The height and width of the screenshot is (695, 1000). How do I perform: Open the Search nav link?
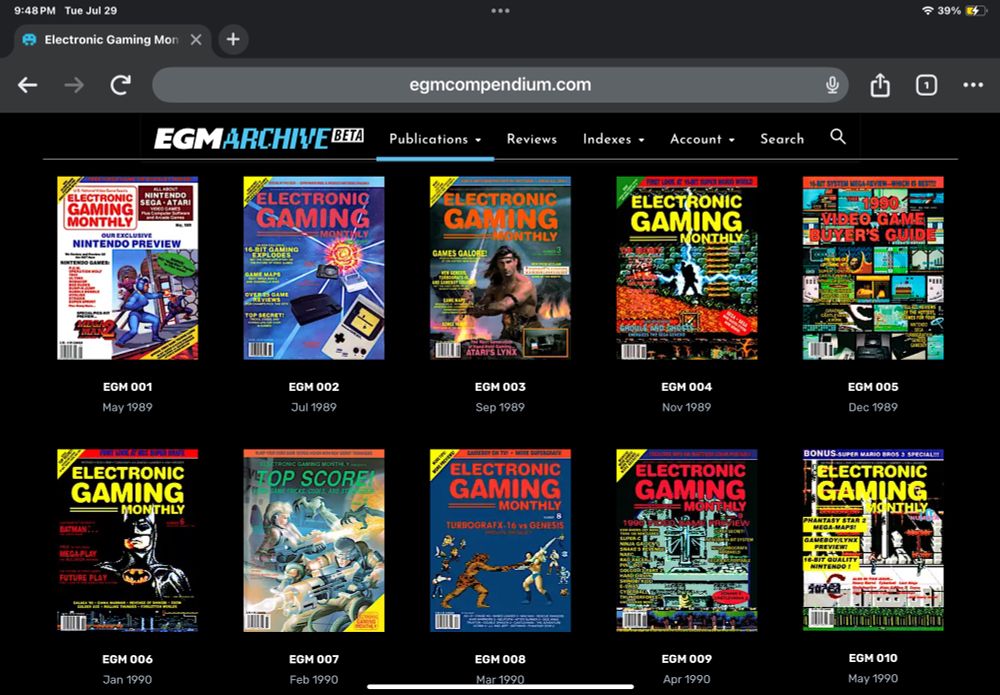tap(782, 139)
